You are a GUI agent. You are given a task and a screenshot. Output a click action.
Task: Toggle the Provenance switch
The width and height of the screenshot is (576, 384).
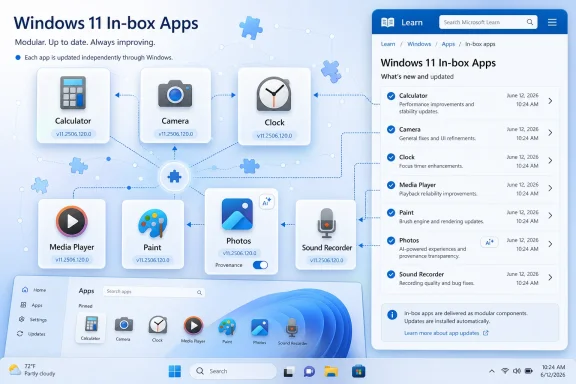click(x=260, y=265)
